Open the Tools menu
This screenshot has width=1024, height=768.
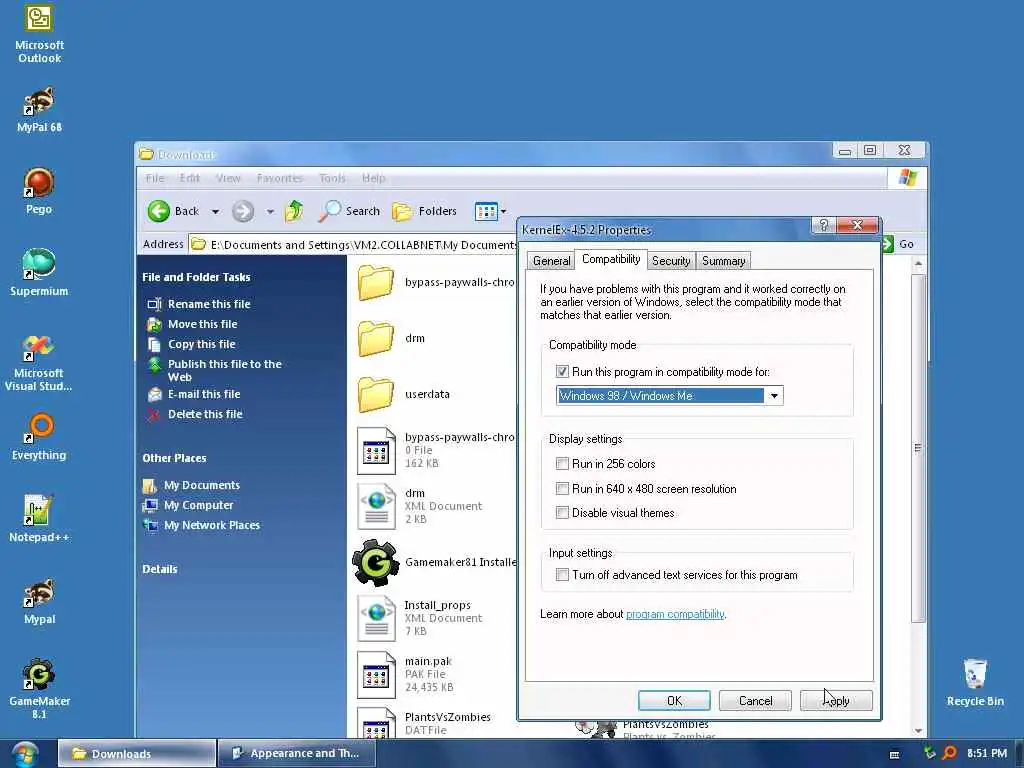(x=332, y=178)
